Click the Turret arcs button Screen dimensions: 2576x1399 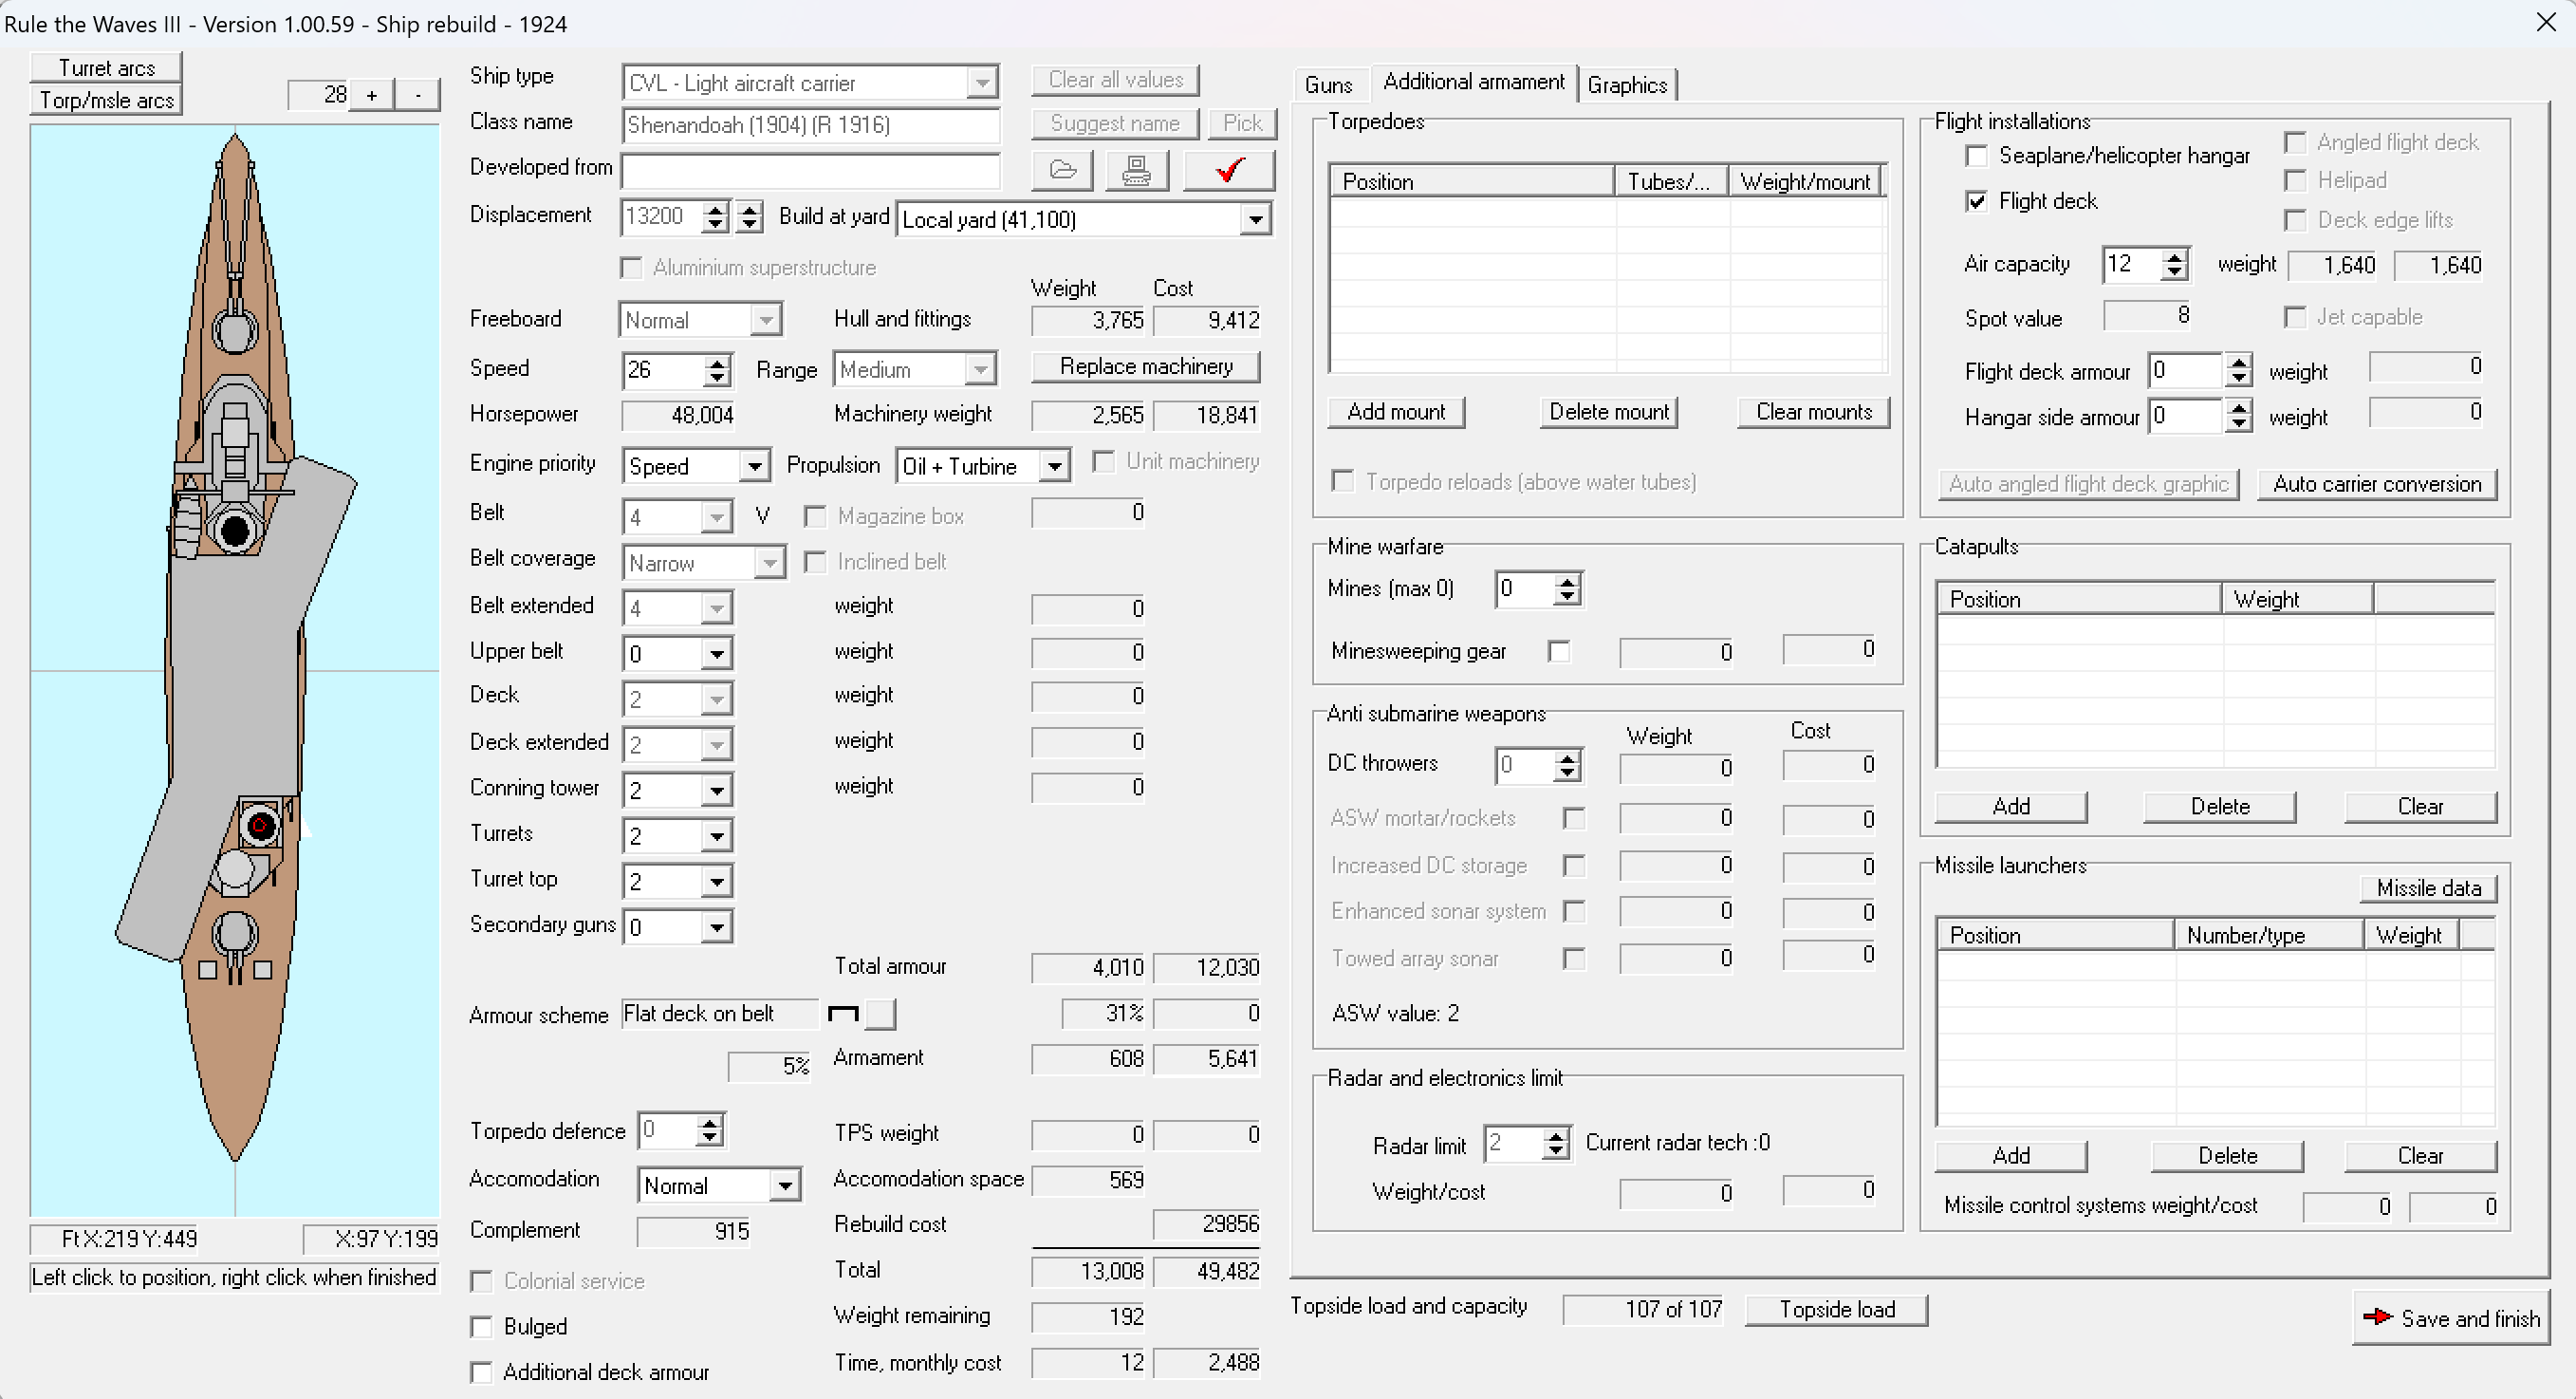click(x=106, y=67)
